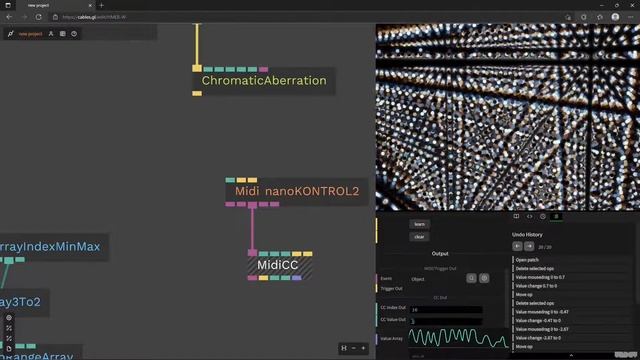
Task: Select 'Value mousedrag 0 to -0.47' history entry
Action: coord(542,312)
